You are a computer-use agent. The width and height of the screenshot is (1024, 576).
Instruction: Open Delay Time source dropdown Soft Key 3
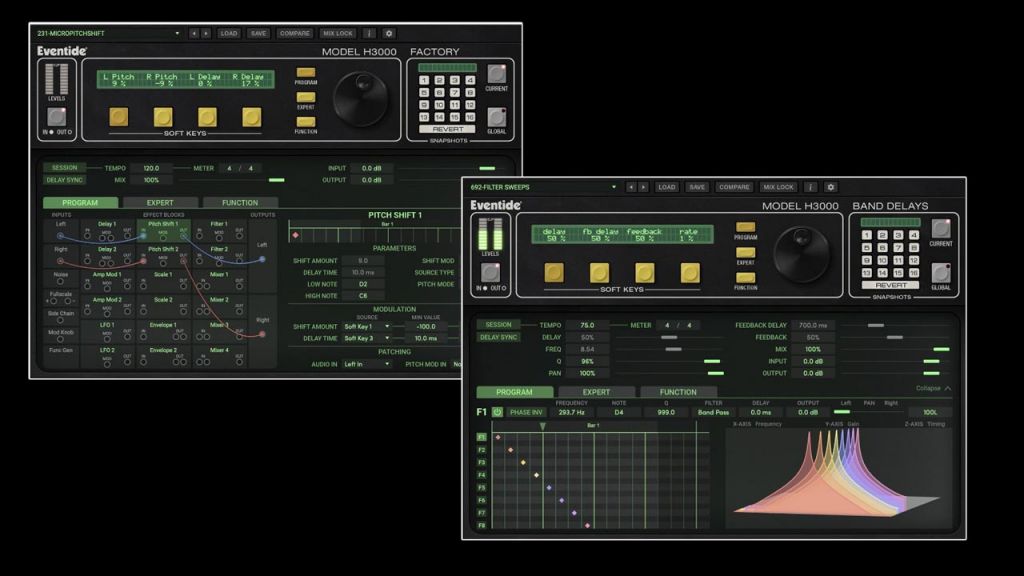pyautogui.click(x=366, y=338)
